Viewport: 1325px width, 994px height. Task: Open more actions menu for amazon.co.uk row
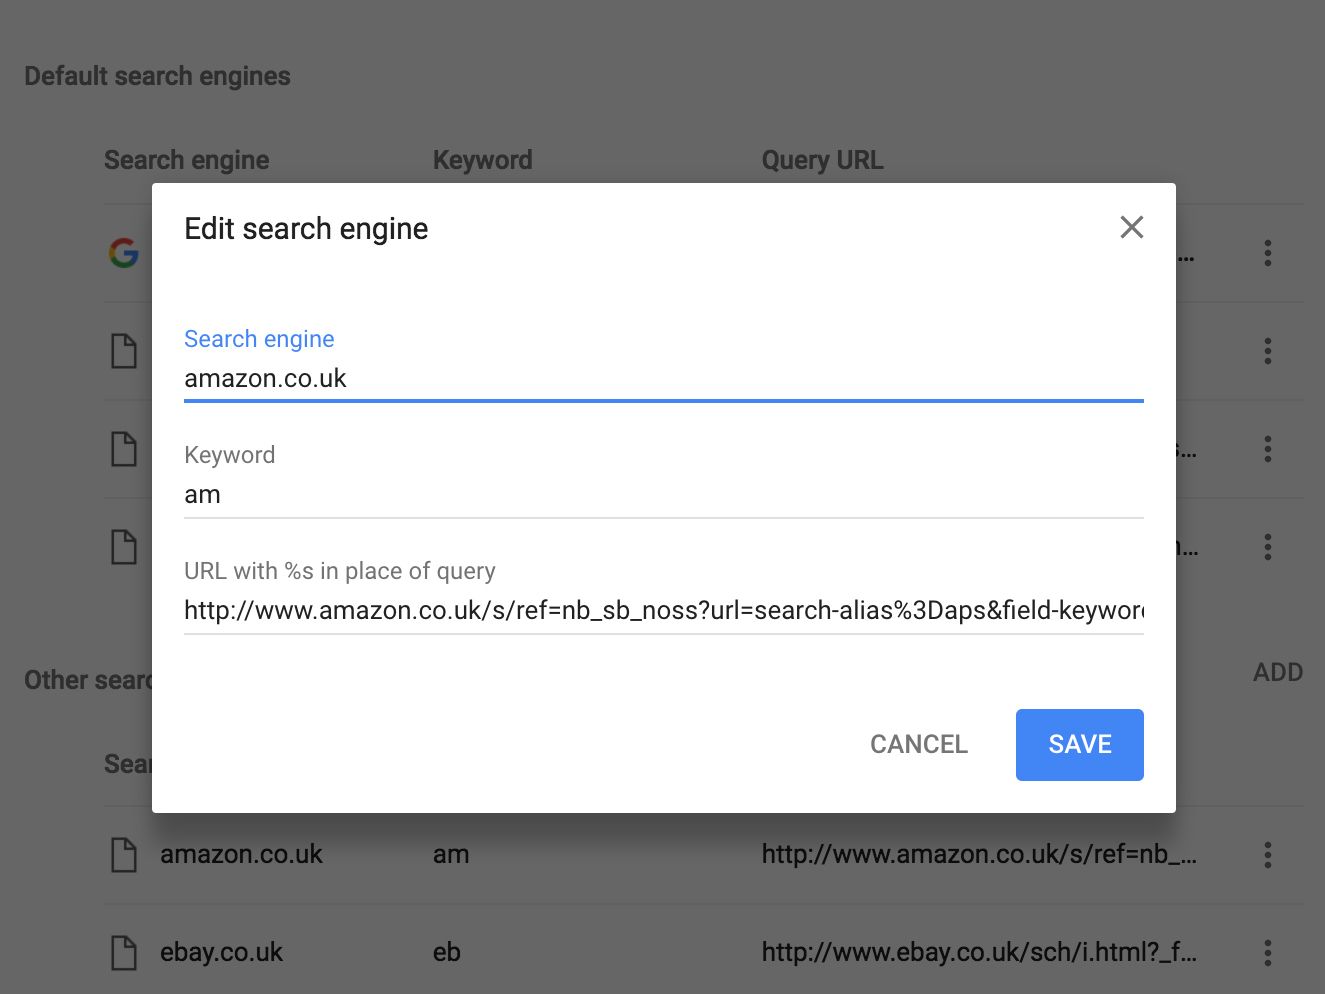click(x=1267, y=855)
